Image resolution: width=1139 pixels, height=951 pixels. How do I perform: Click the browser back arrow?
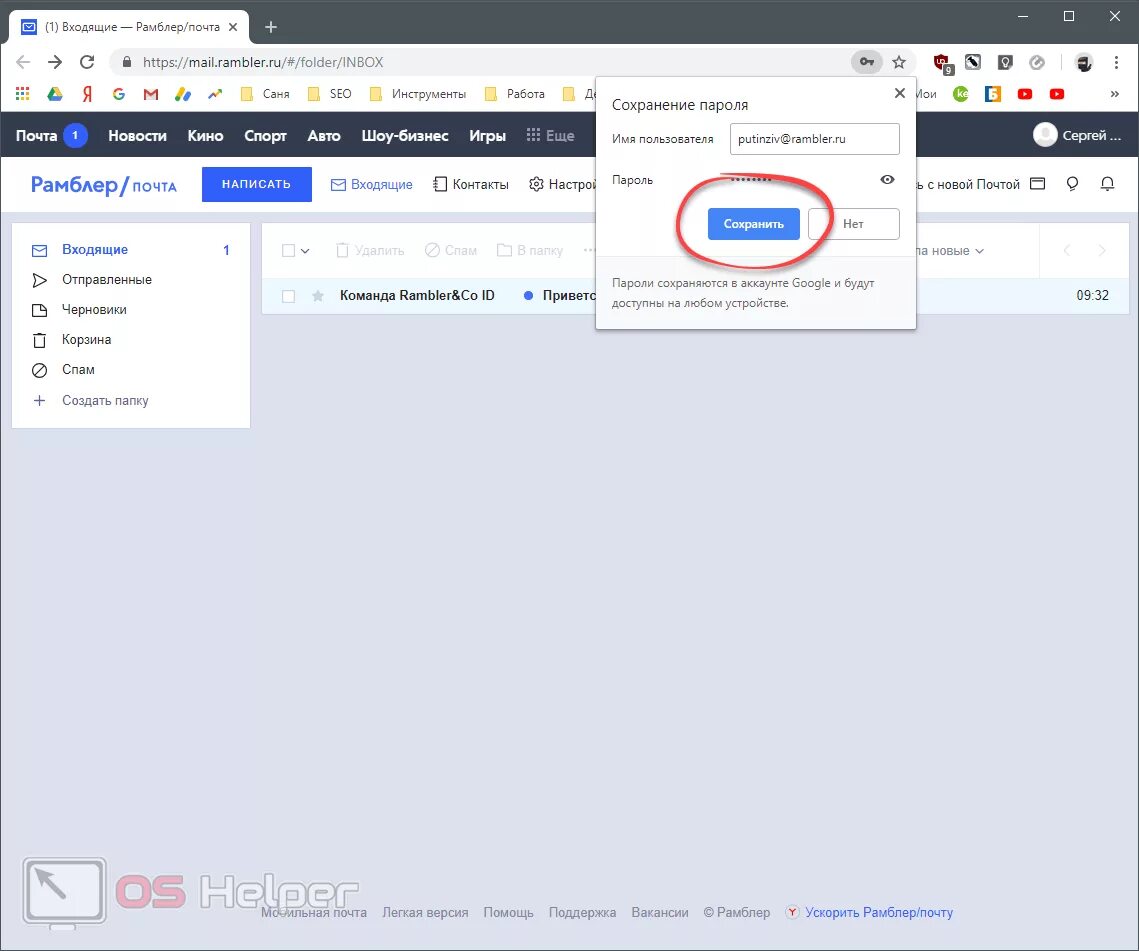point(23,62)
